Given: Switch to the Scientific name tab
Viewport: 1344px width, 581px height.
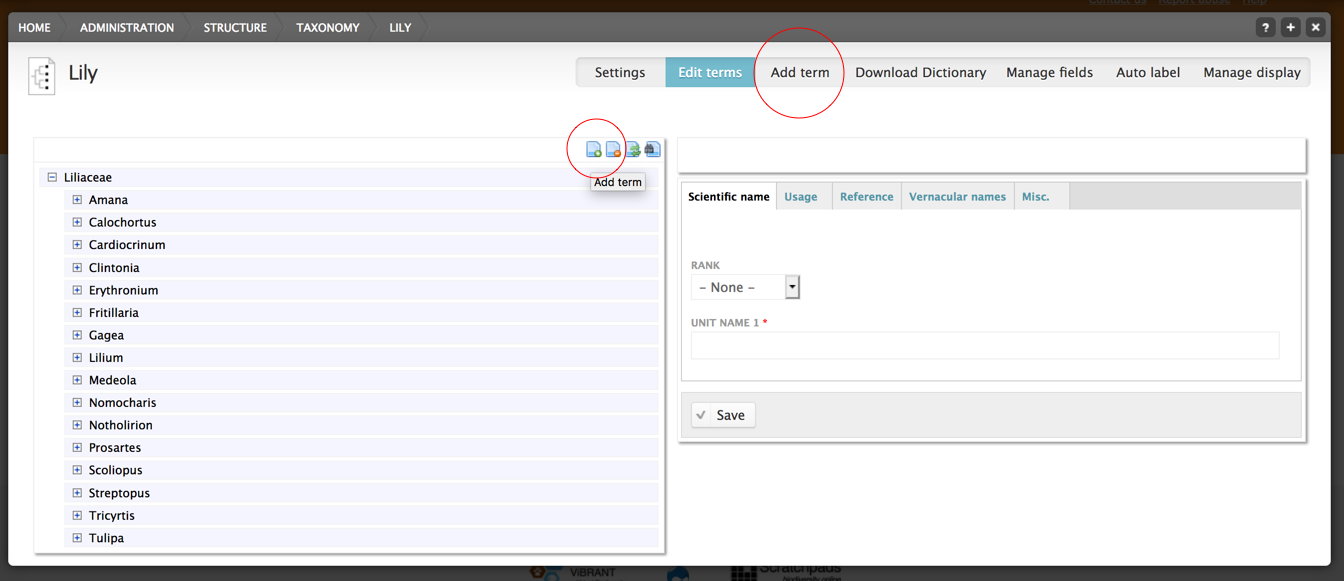Looking at the screenshot, I should point(729,197).
